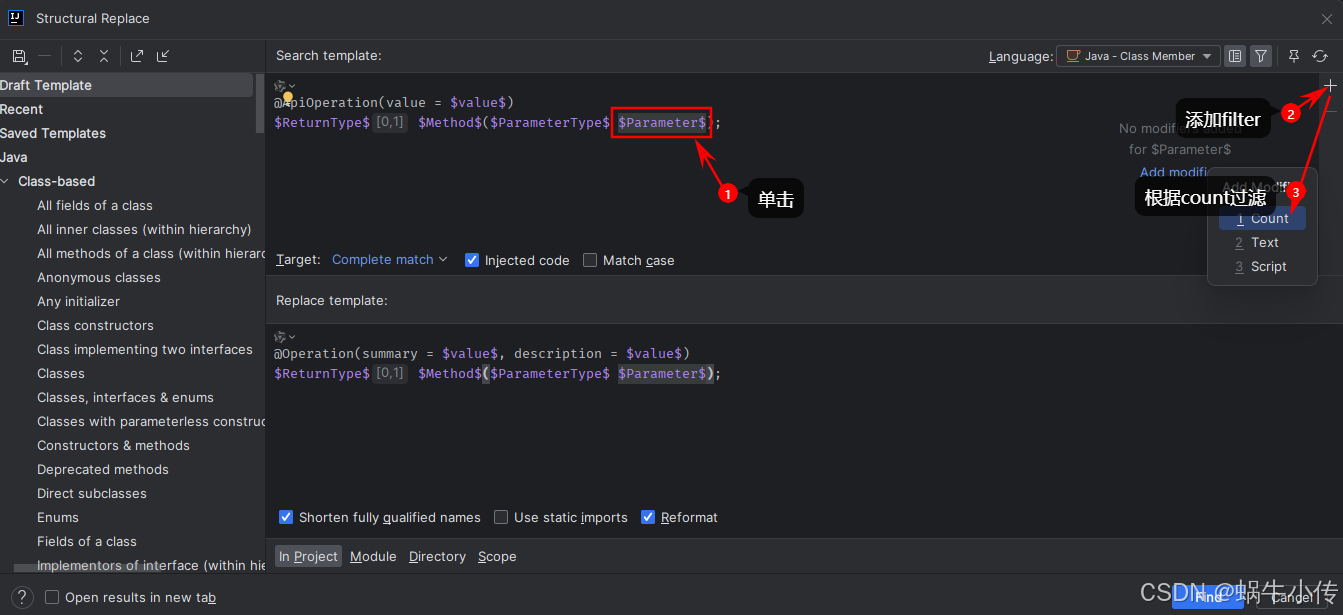Collapse all template tree nodes
The width and height of the screenshot is (1343, 615).
(103, 56)
